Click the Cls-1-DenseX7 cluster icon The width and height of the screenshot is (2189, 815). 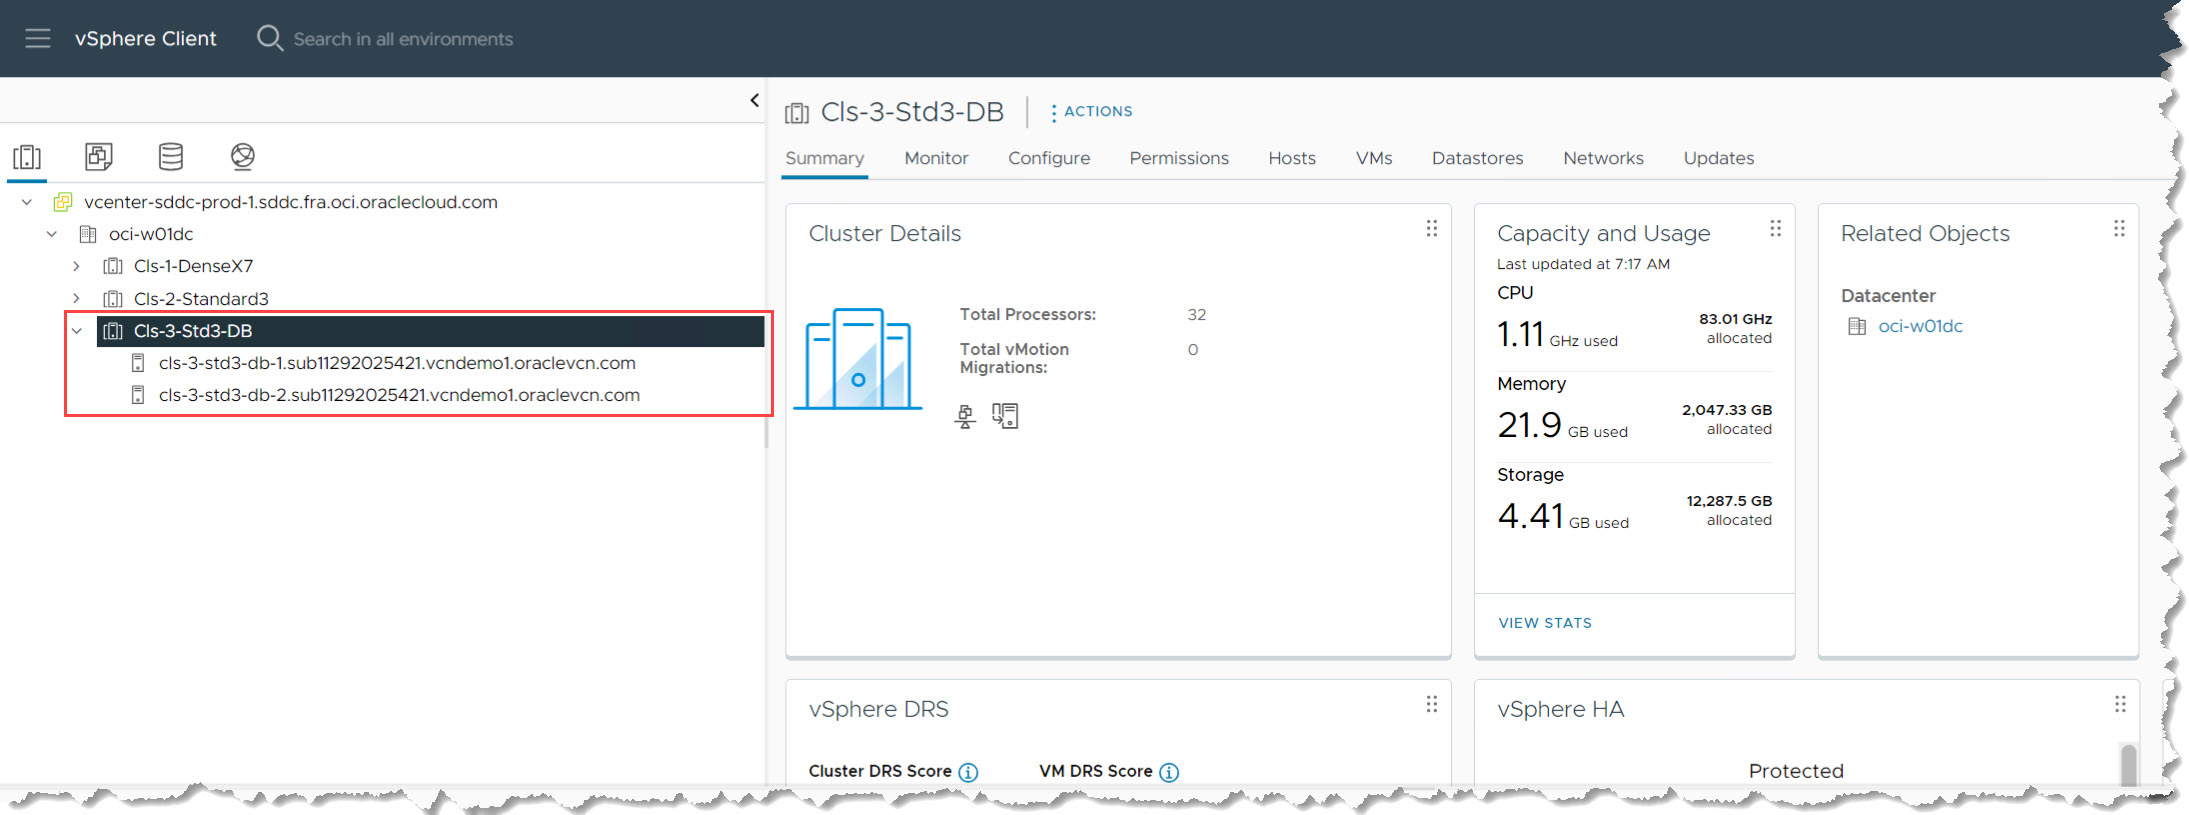coord(113,266)
